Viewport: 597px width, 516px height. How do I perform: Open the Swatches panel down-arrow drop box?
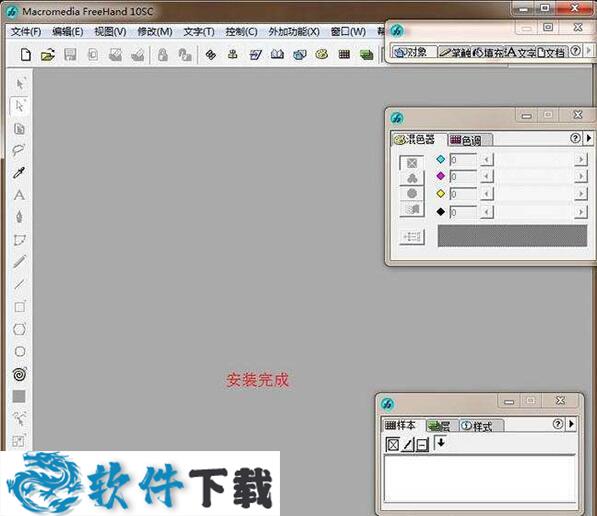[x=441, y=443]
